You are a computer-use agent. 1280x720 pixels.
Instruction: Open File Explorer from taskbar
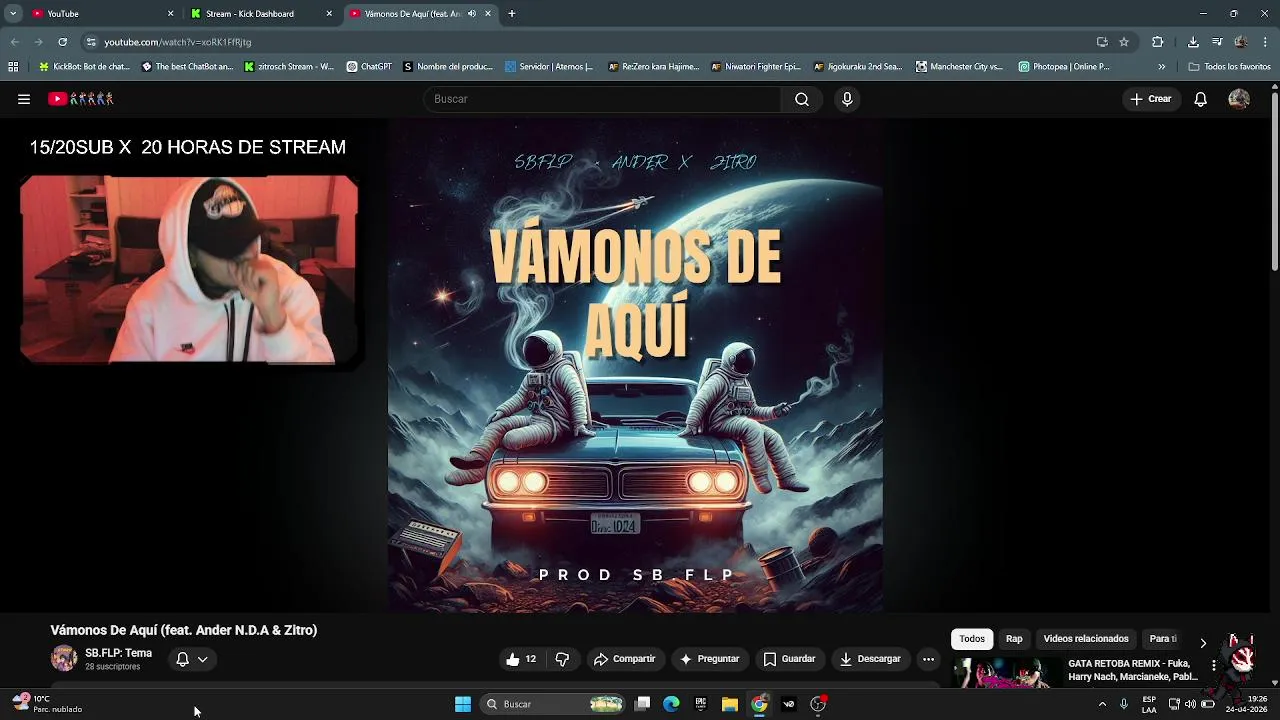point(730,704)
